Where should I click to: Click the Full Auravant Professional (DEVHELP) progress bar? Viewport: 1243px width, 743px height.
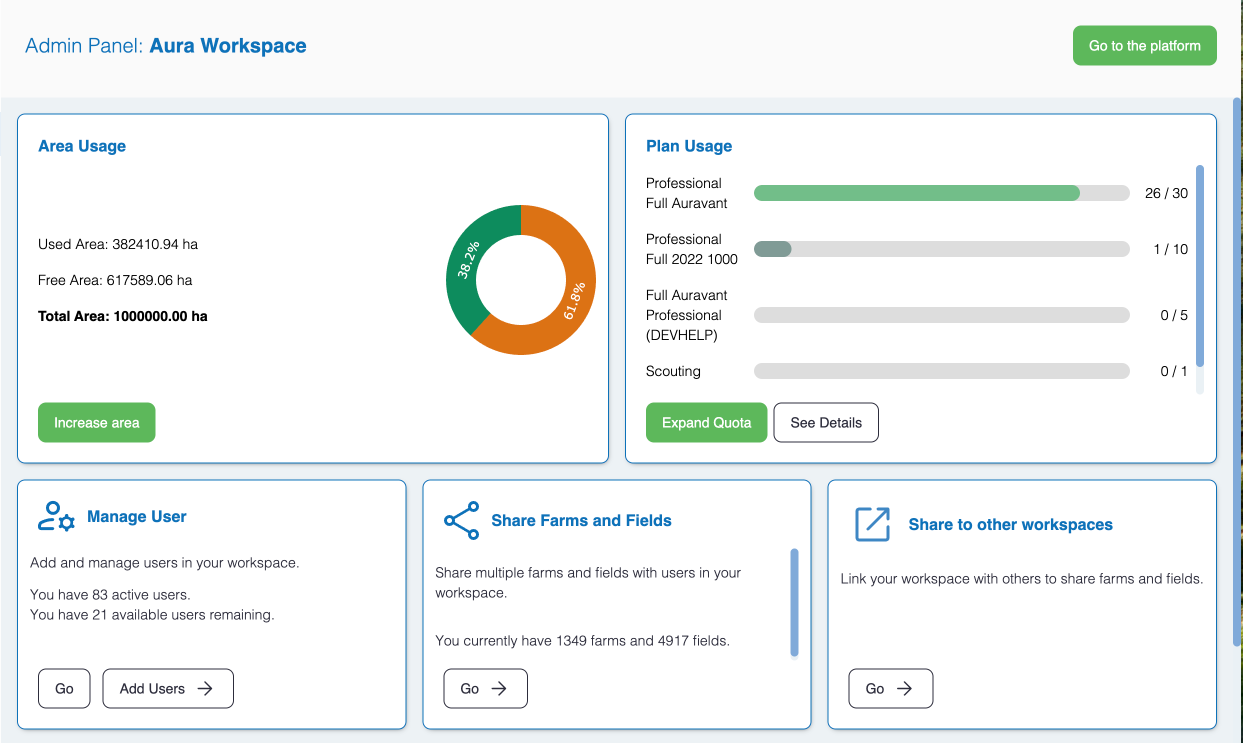941,315
